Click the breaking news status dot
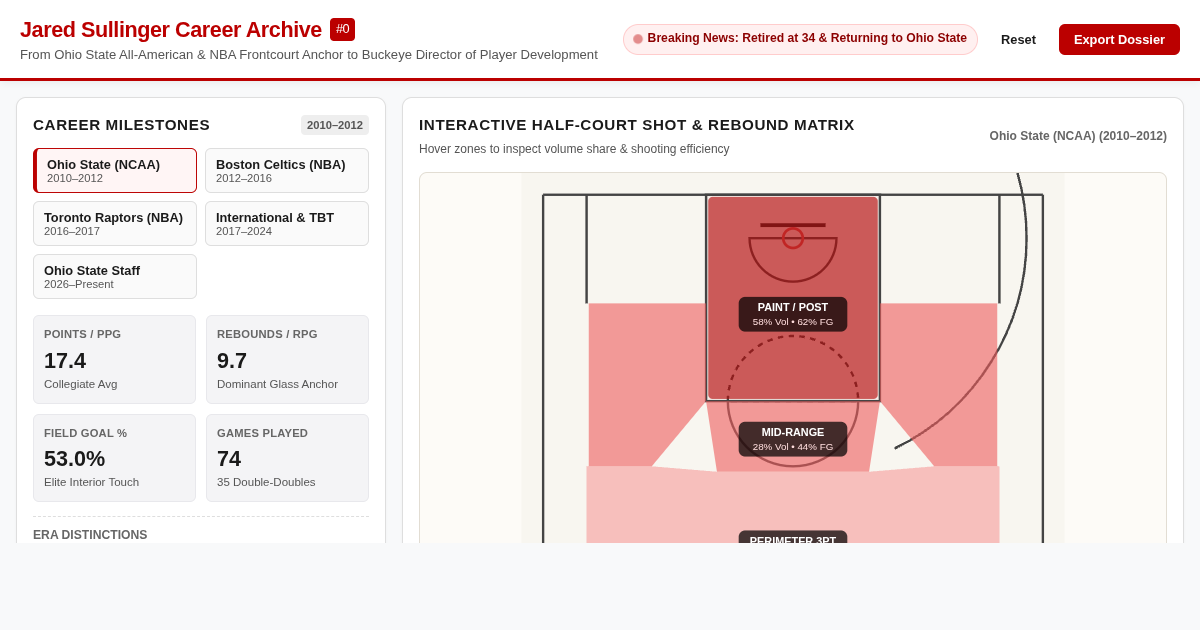The width and height of the screenshot is (1200, 630). (x=638, y=39)
